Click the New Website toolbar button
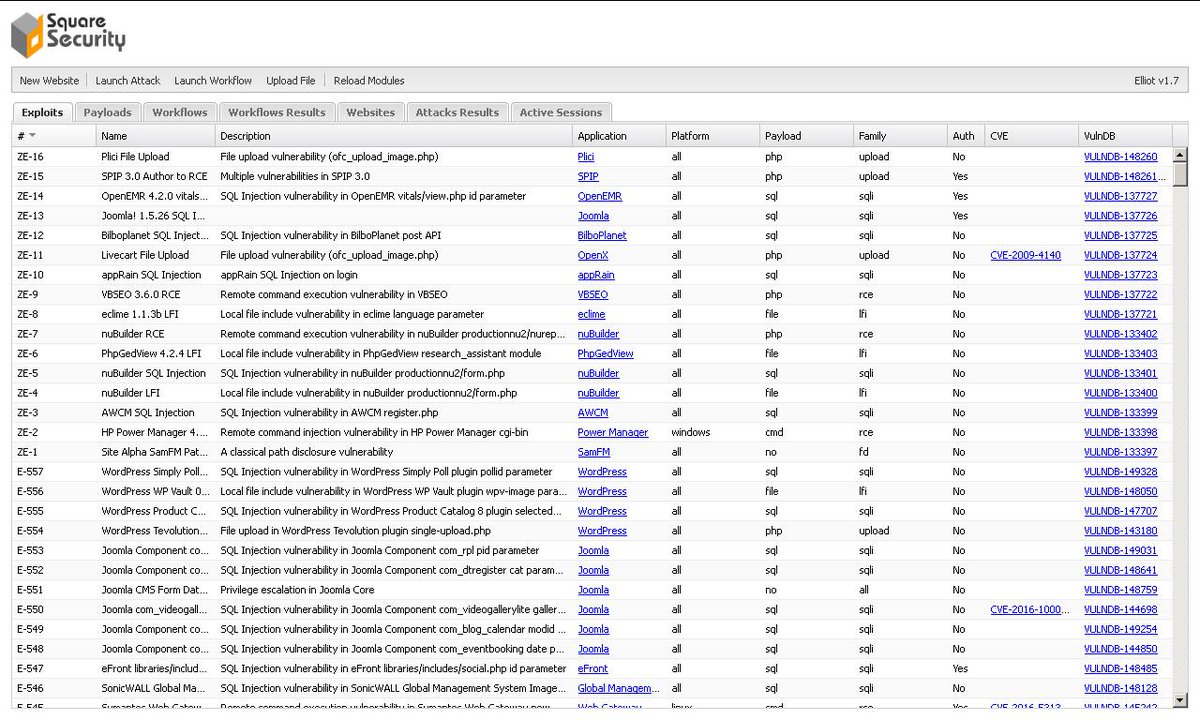This screenshot has height=720, width=1200. (49, 80)
